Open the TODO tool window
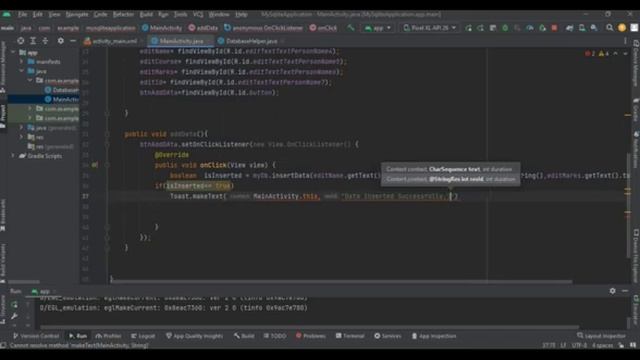Image resolution: width=640 pixels, height=360 pixels. [275, 336]
